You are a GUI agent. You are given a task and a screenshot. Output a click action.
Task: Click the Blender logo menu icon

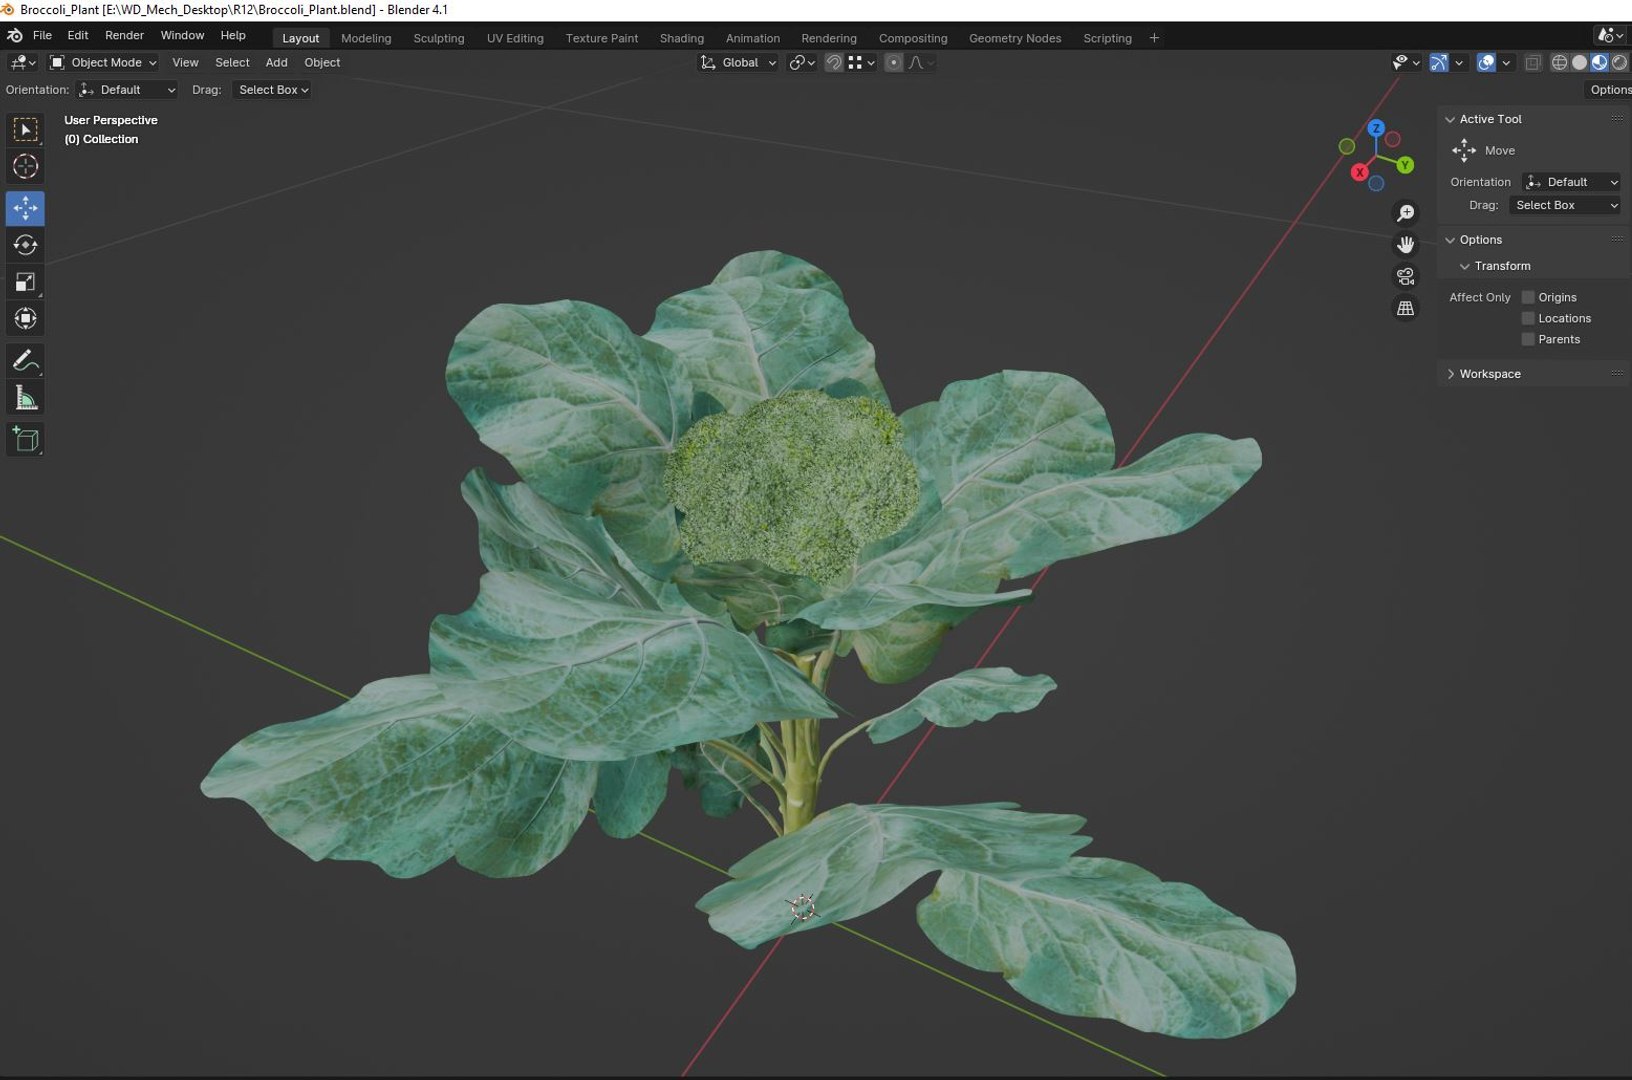pos(15,35)
